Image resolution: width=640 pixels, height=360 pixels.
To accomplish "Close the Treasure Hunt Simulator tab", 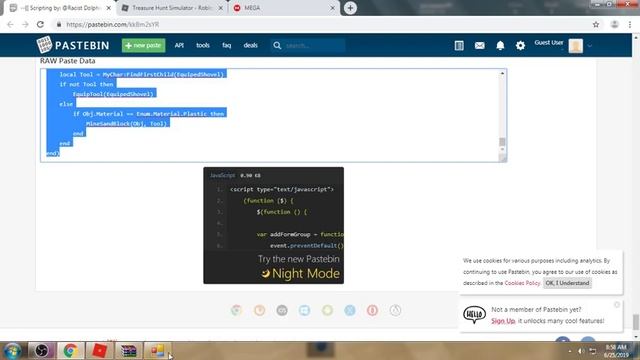I will click(x=220, y=8).
